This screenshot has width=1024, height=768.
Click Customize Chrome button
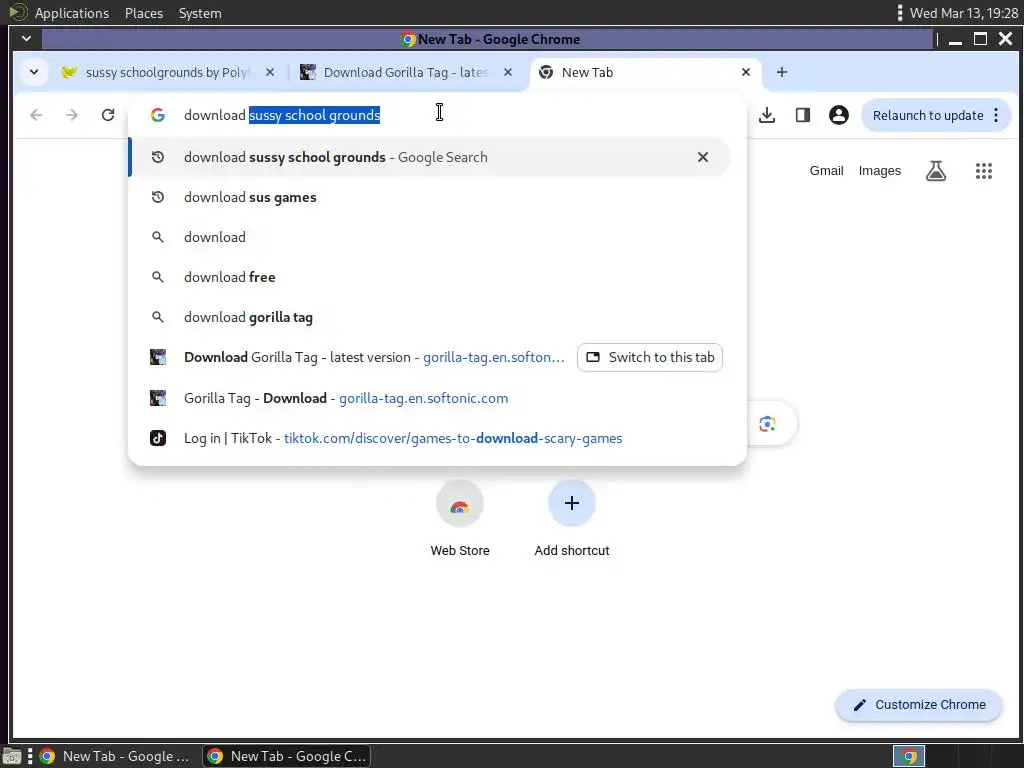919,705
